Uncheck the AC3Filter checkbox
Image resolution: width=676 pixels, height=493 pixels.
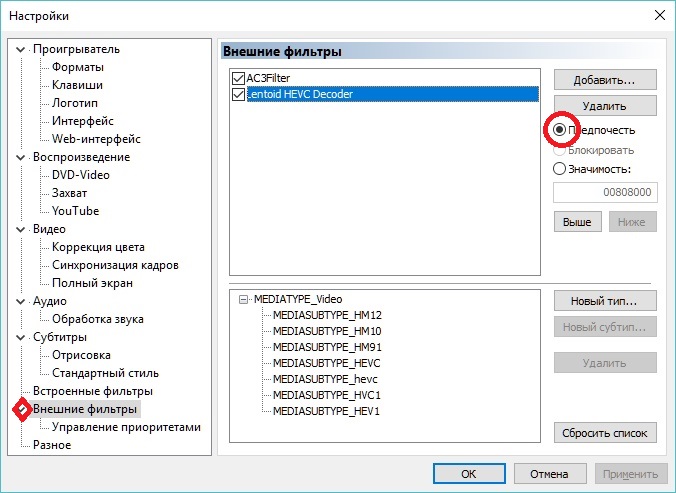point(238,78)
